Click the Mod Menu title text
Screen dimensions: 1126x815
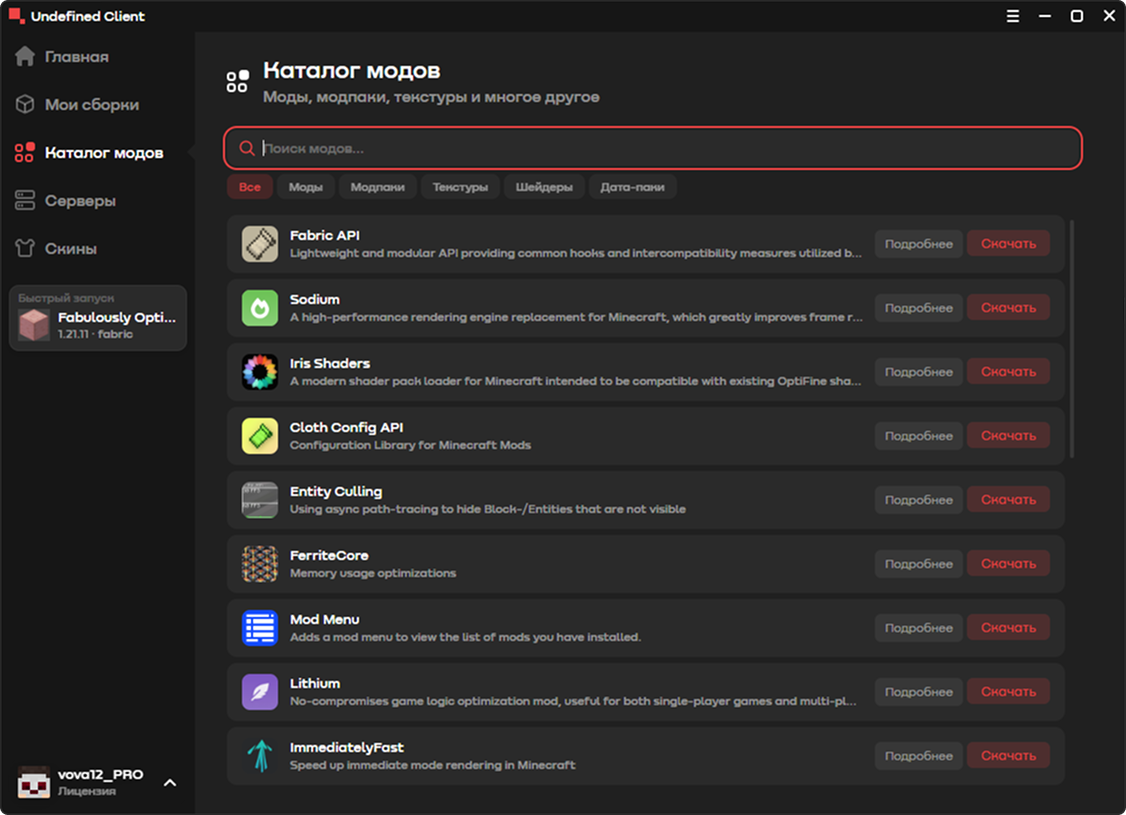[325, 620]
